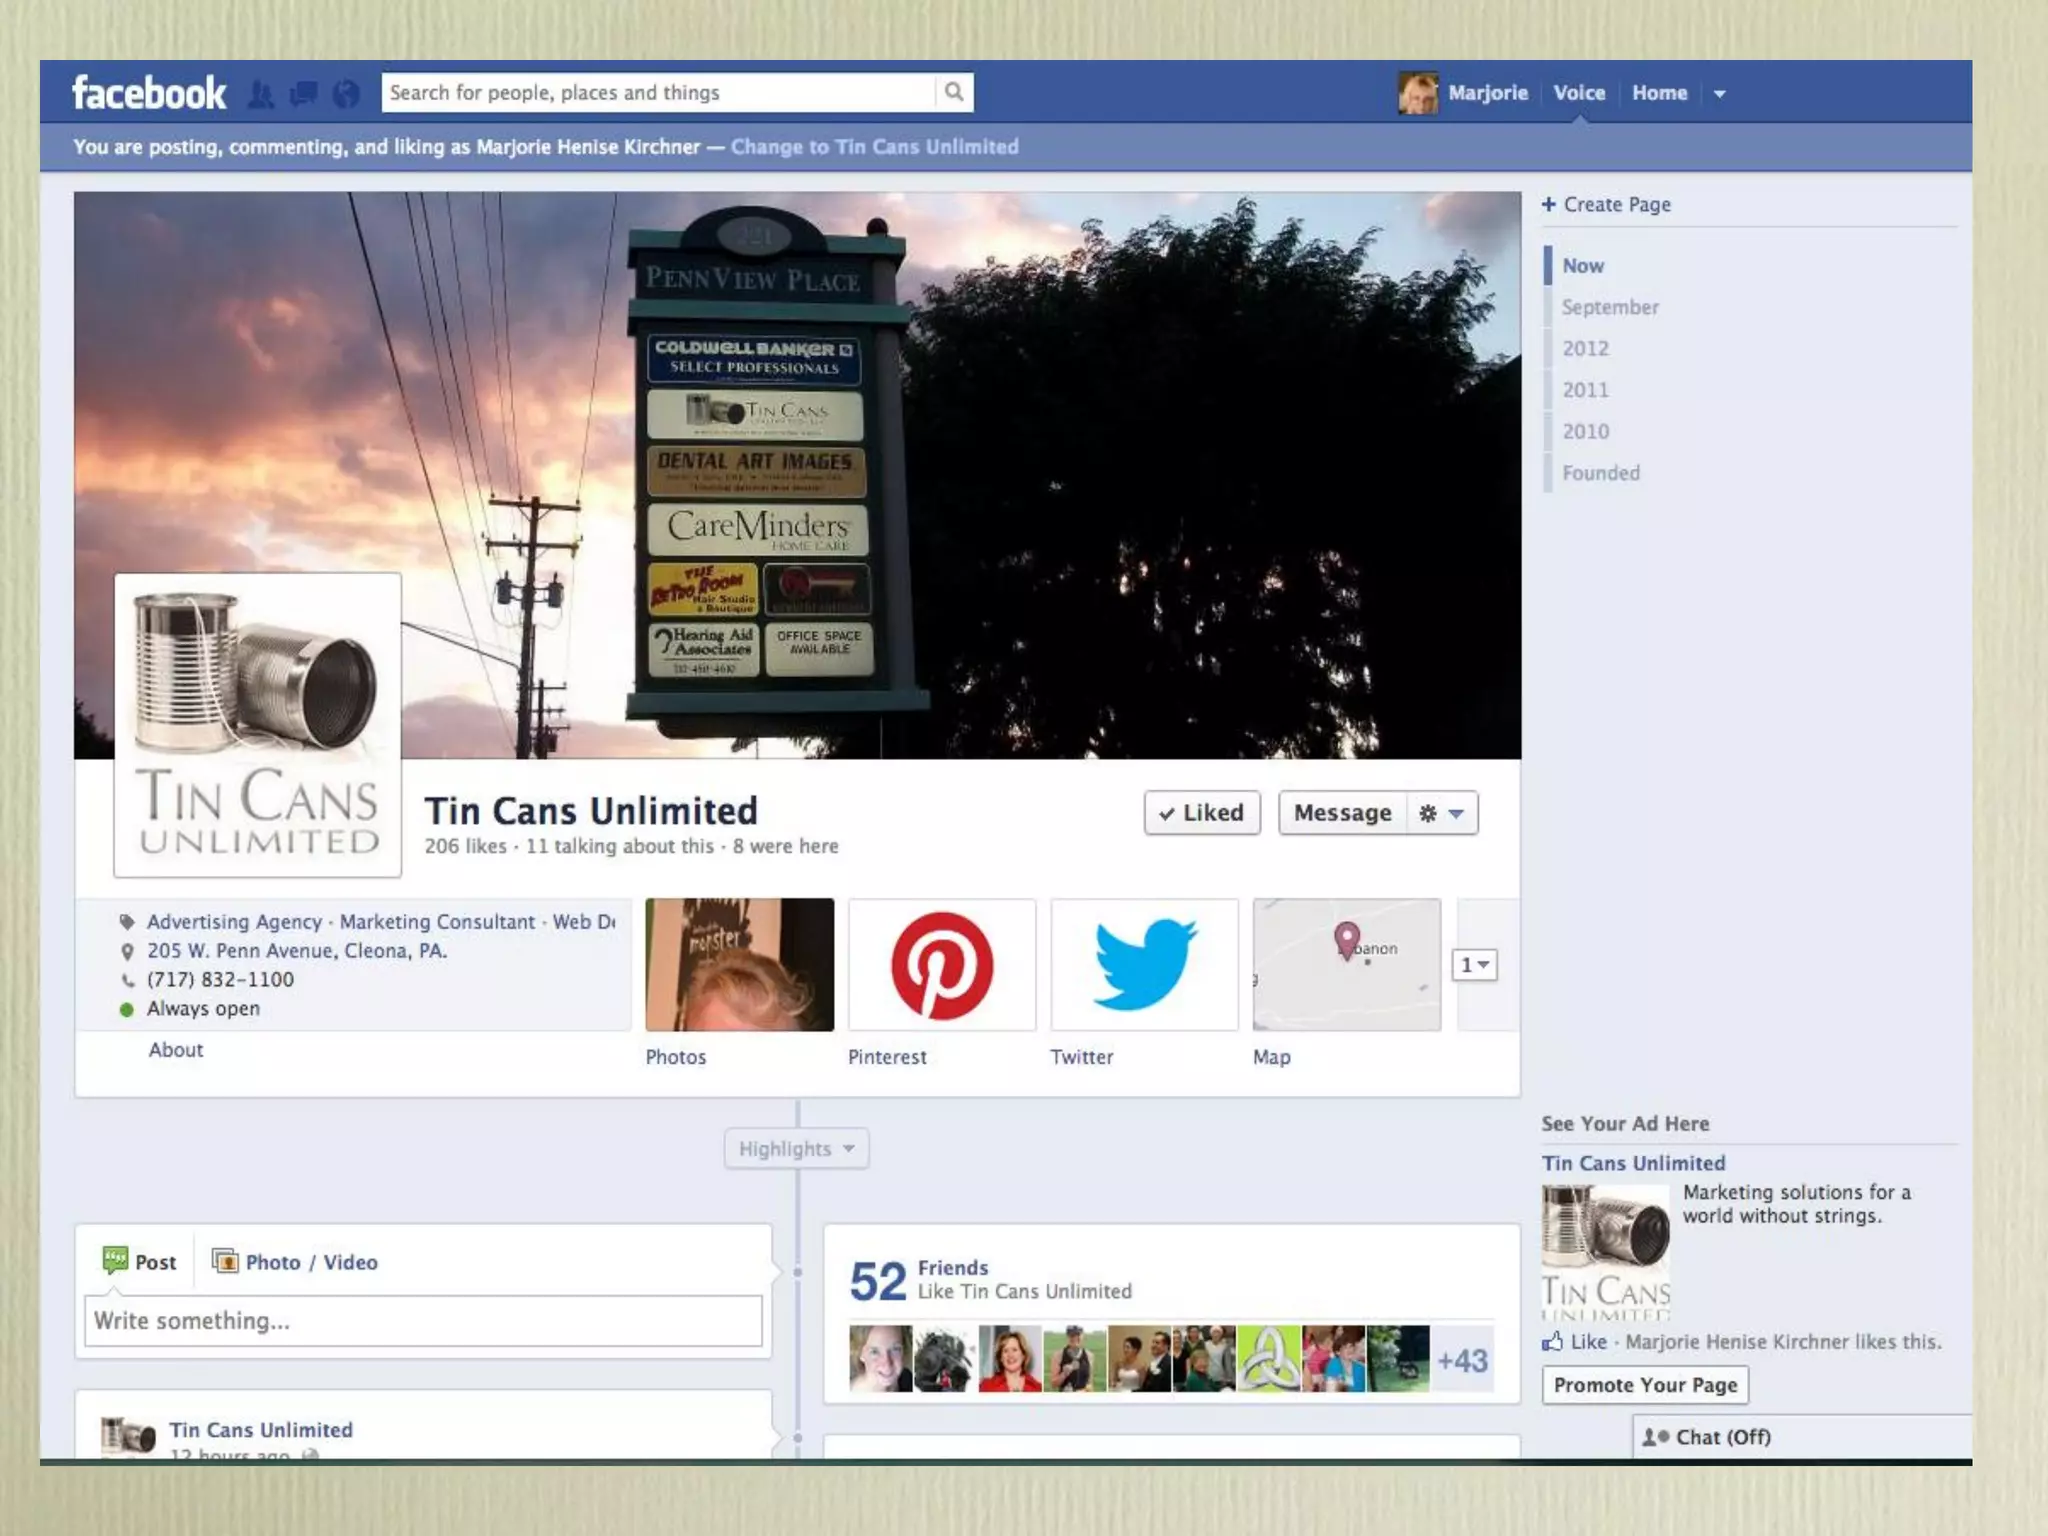Click the Tin Cans Unlimited profile picture
The image size is (2048, 1536).
[258, 725]
